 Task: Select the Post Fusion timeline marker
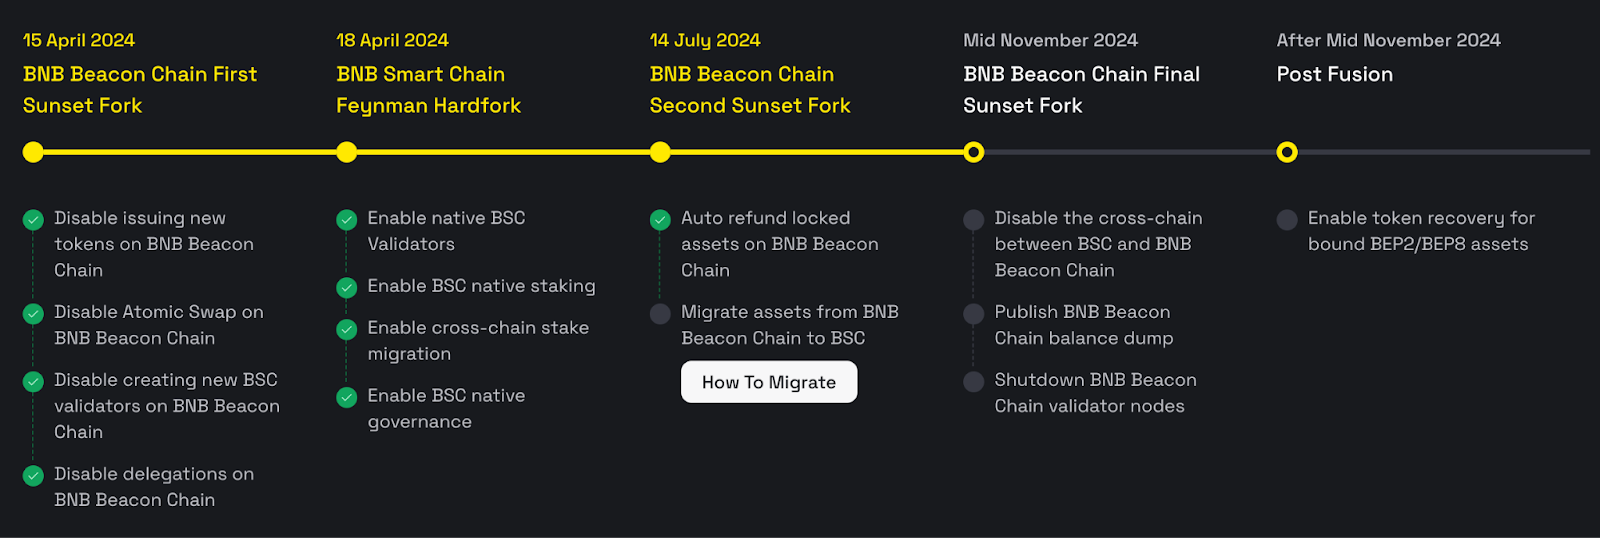[1287, 152]
